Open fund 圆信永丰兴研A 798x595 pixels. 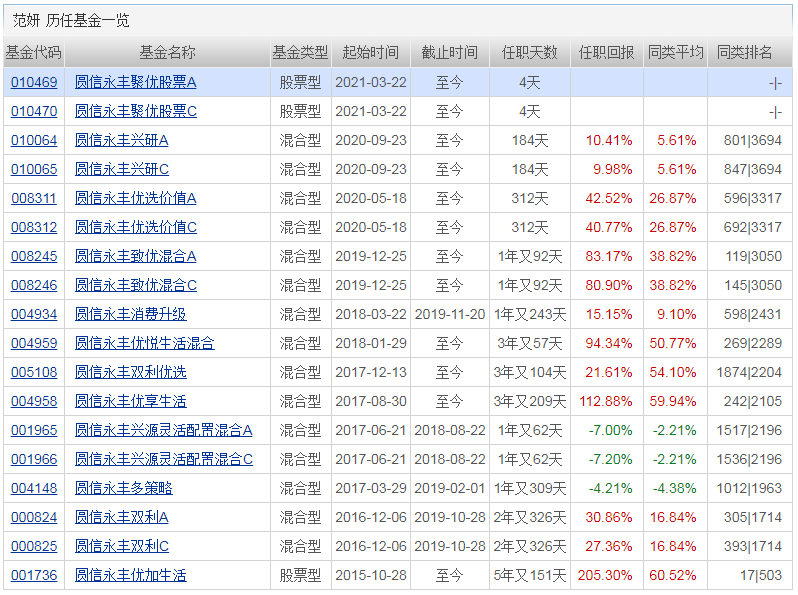click(x=122, y=140)
